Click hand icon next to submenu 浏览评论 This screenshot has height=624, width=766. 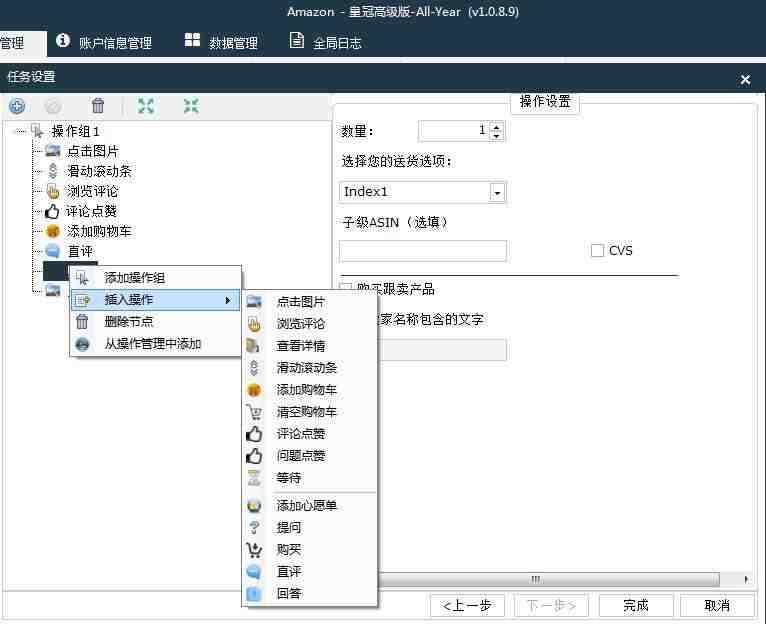[x=254, y=323]
